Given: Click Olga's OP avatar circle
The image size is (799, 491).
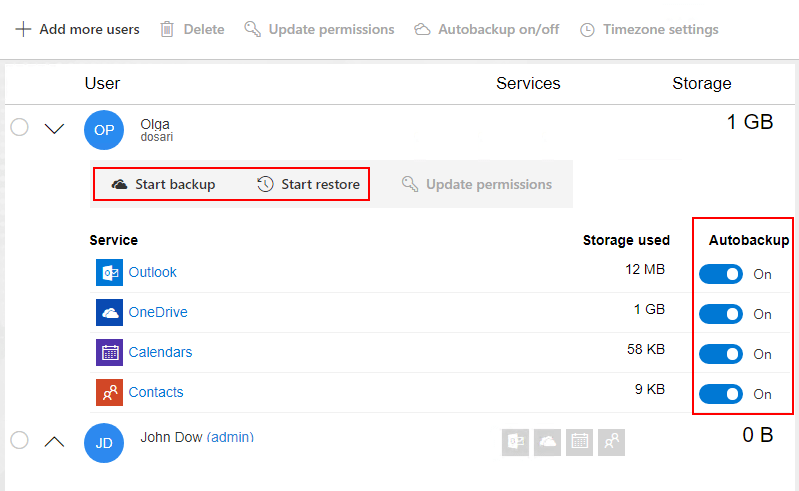Looking at the screenshot, I should point(104,130).
